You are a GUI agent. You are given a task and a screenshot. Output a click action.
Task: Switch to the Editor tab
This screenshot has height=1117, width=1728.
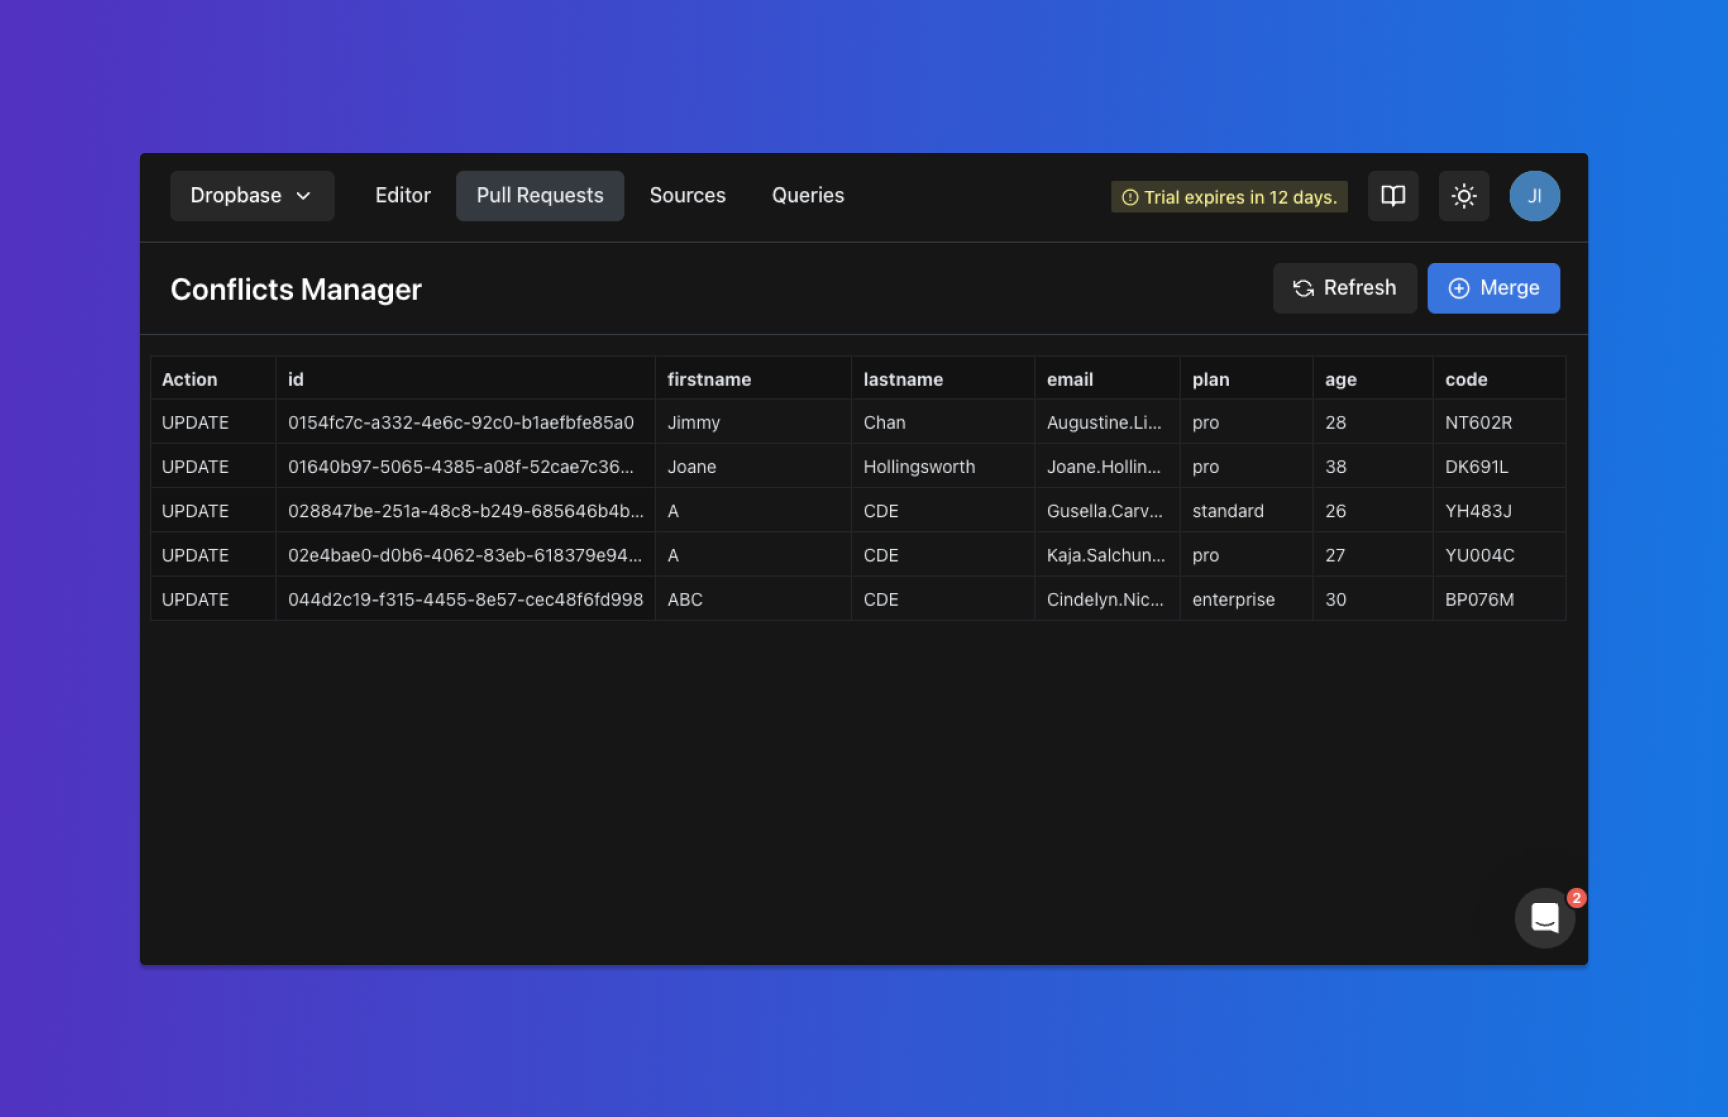[x=402, y=196]
